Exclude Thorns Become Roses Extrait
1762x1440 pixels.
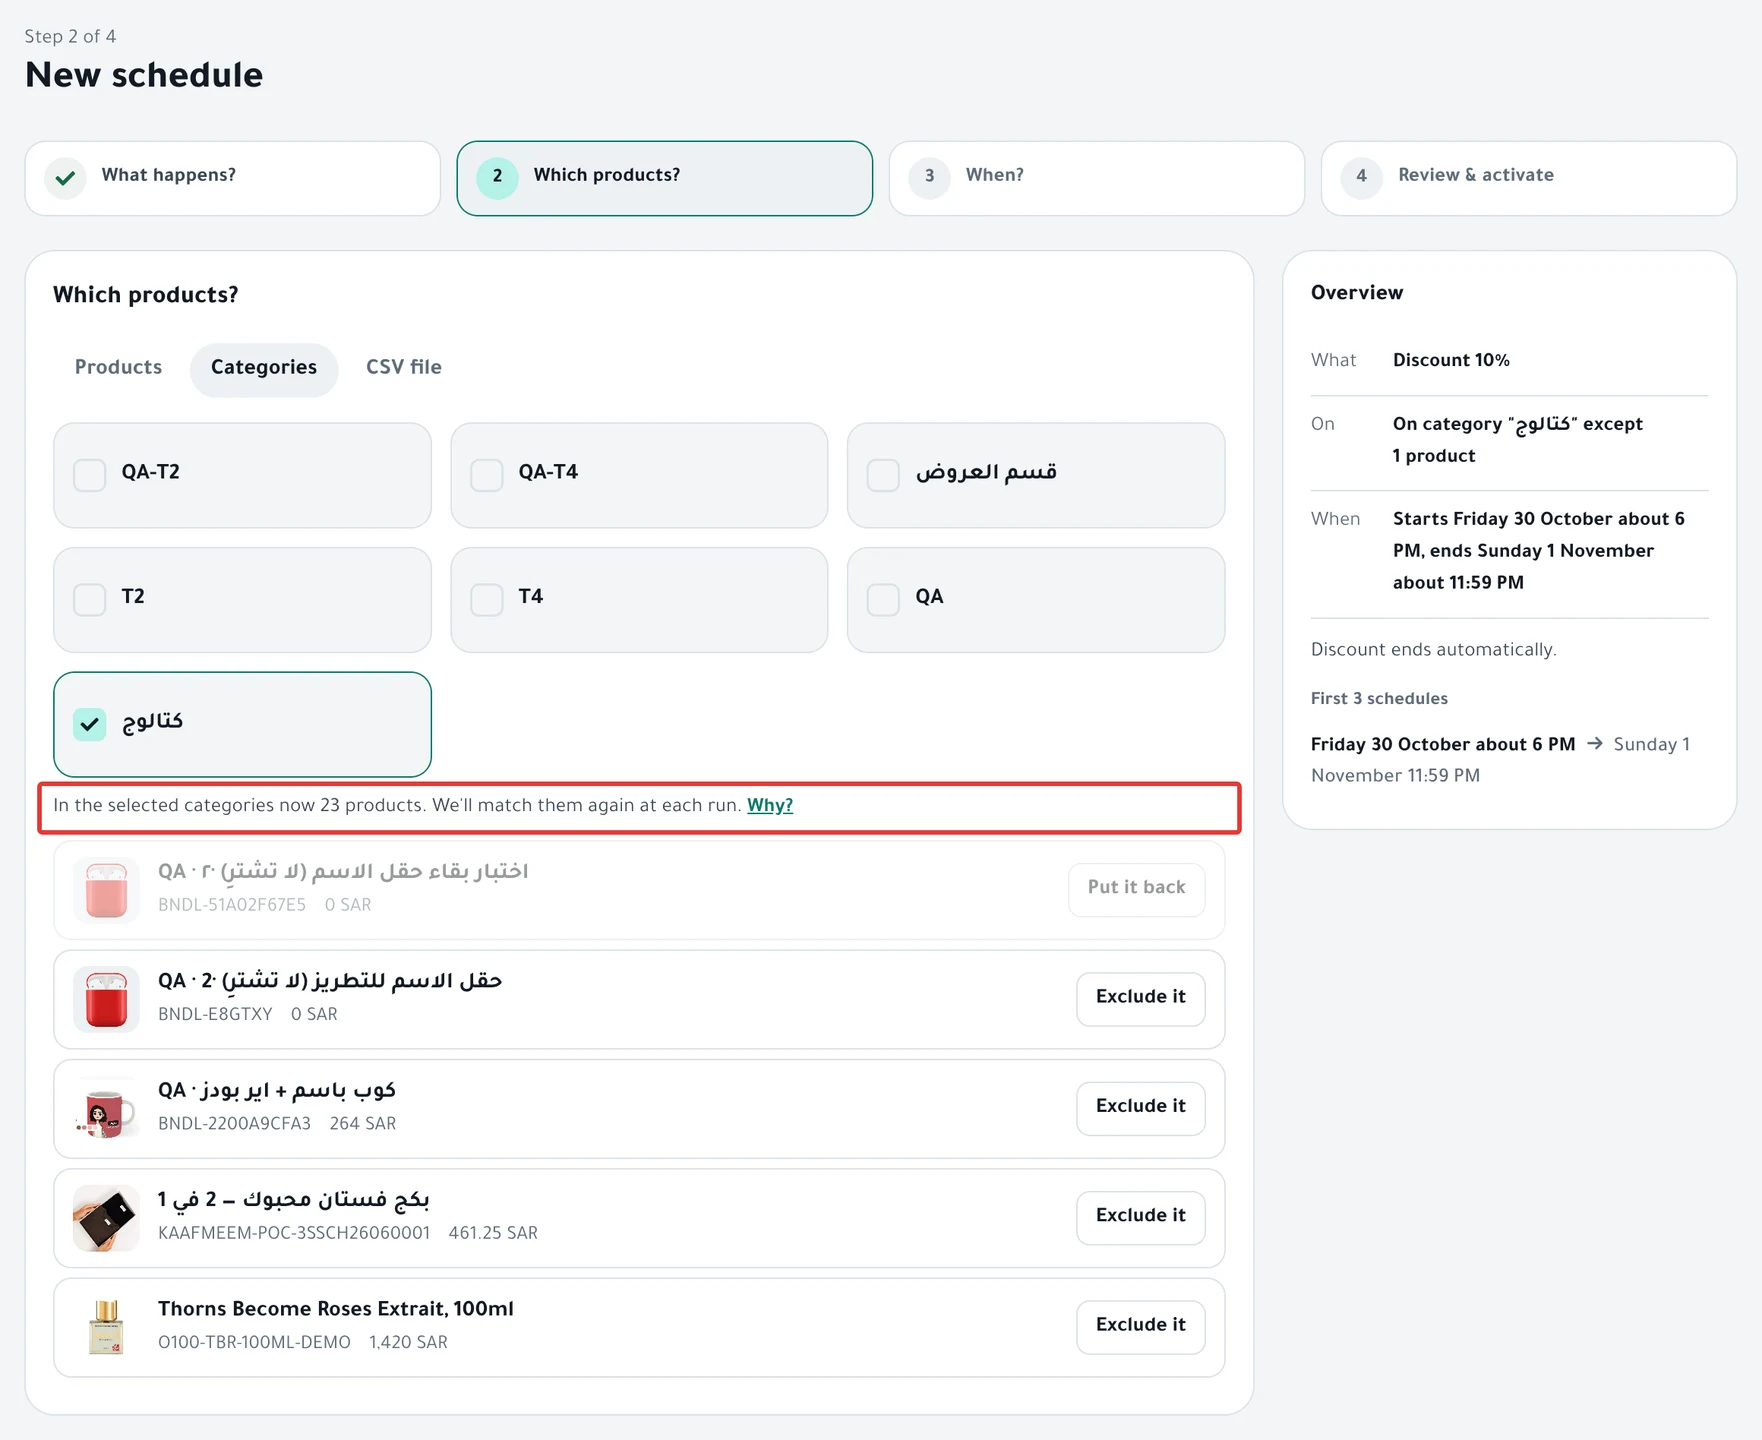[x=1141, y=1326]
